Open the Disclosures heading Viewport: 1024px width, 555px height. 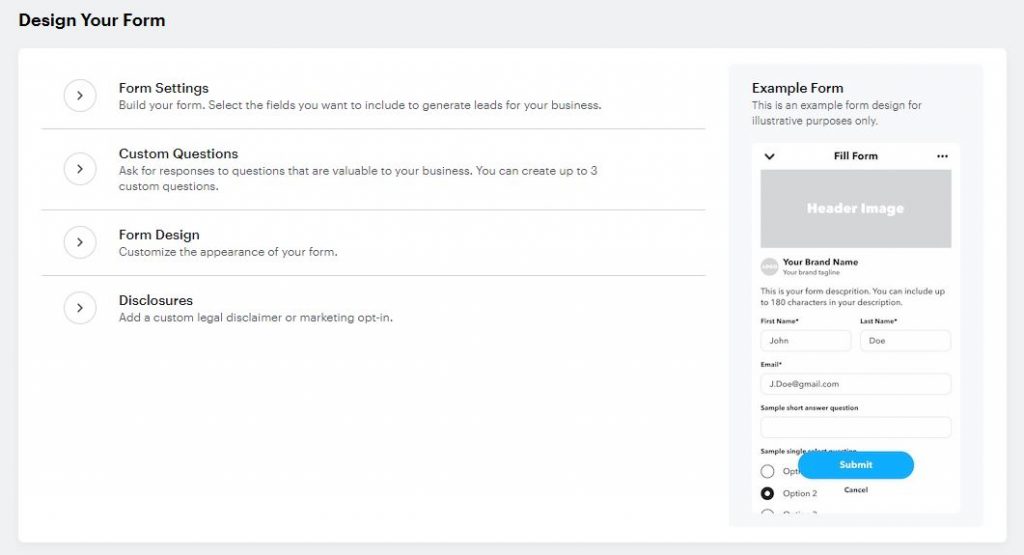(155, 300)
